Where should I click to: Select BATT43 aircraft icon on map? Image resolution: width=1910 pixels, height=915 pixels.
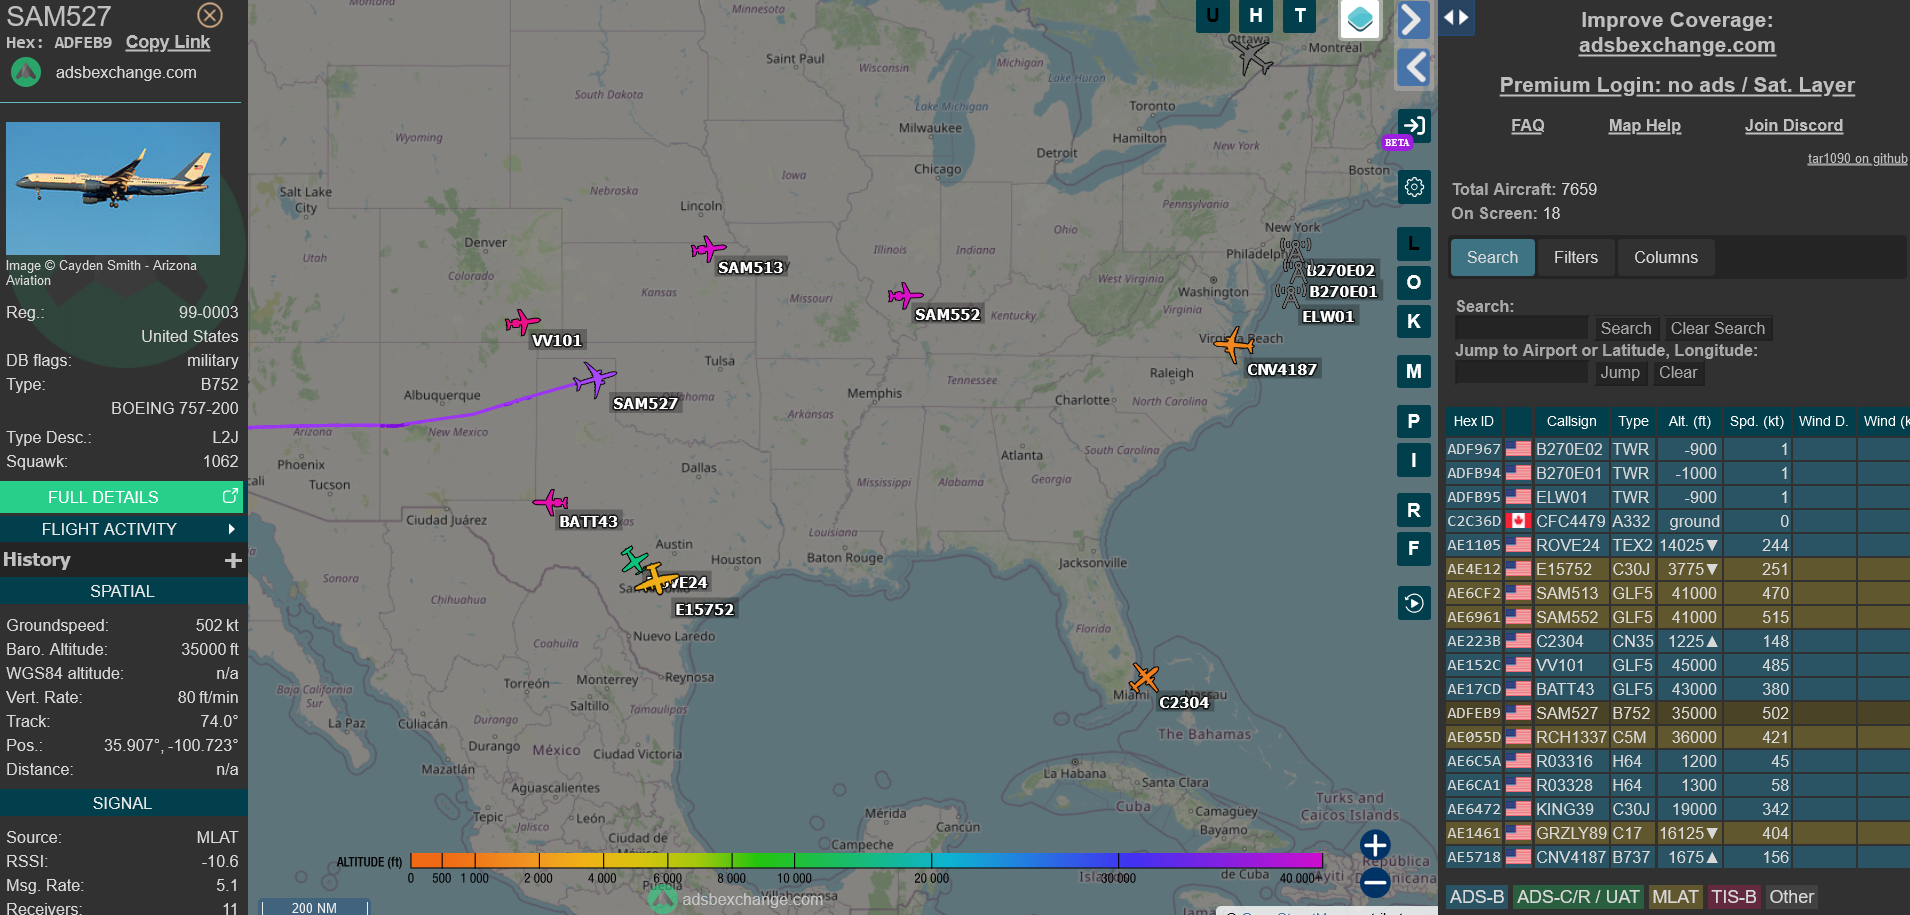coord(550,502)
